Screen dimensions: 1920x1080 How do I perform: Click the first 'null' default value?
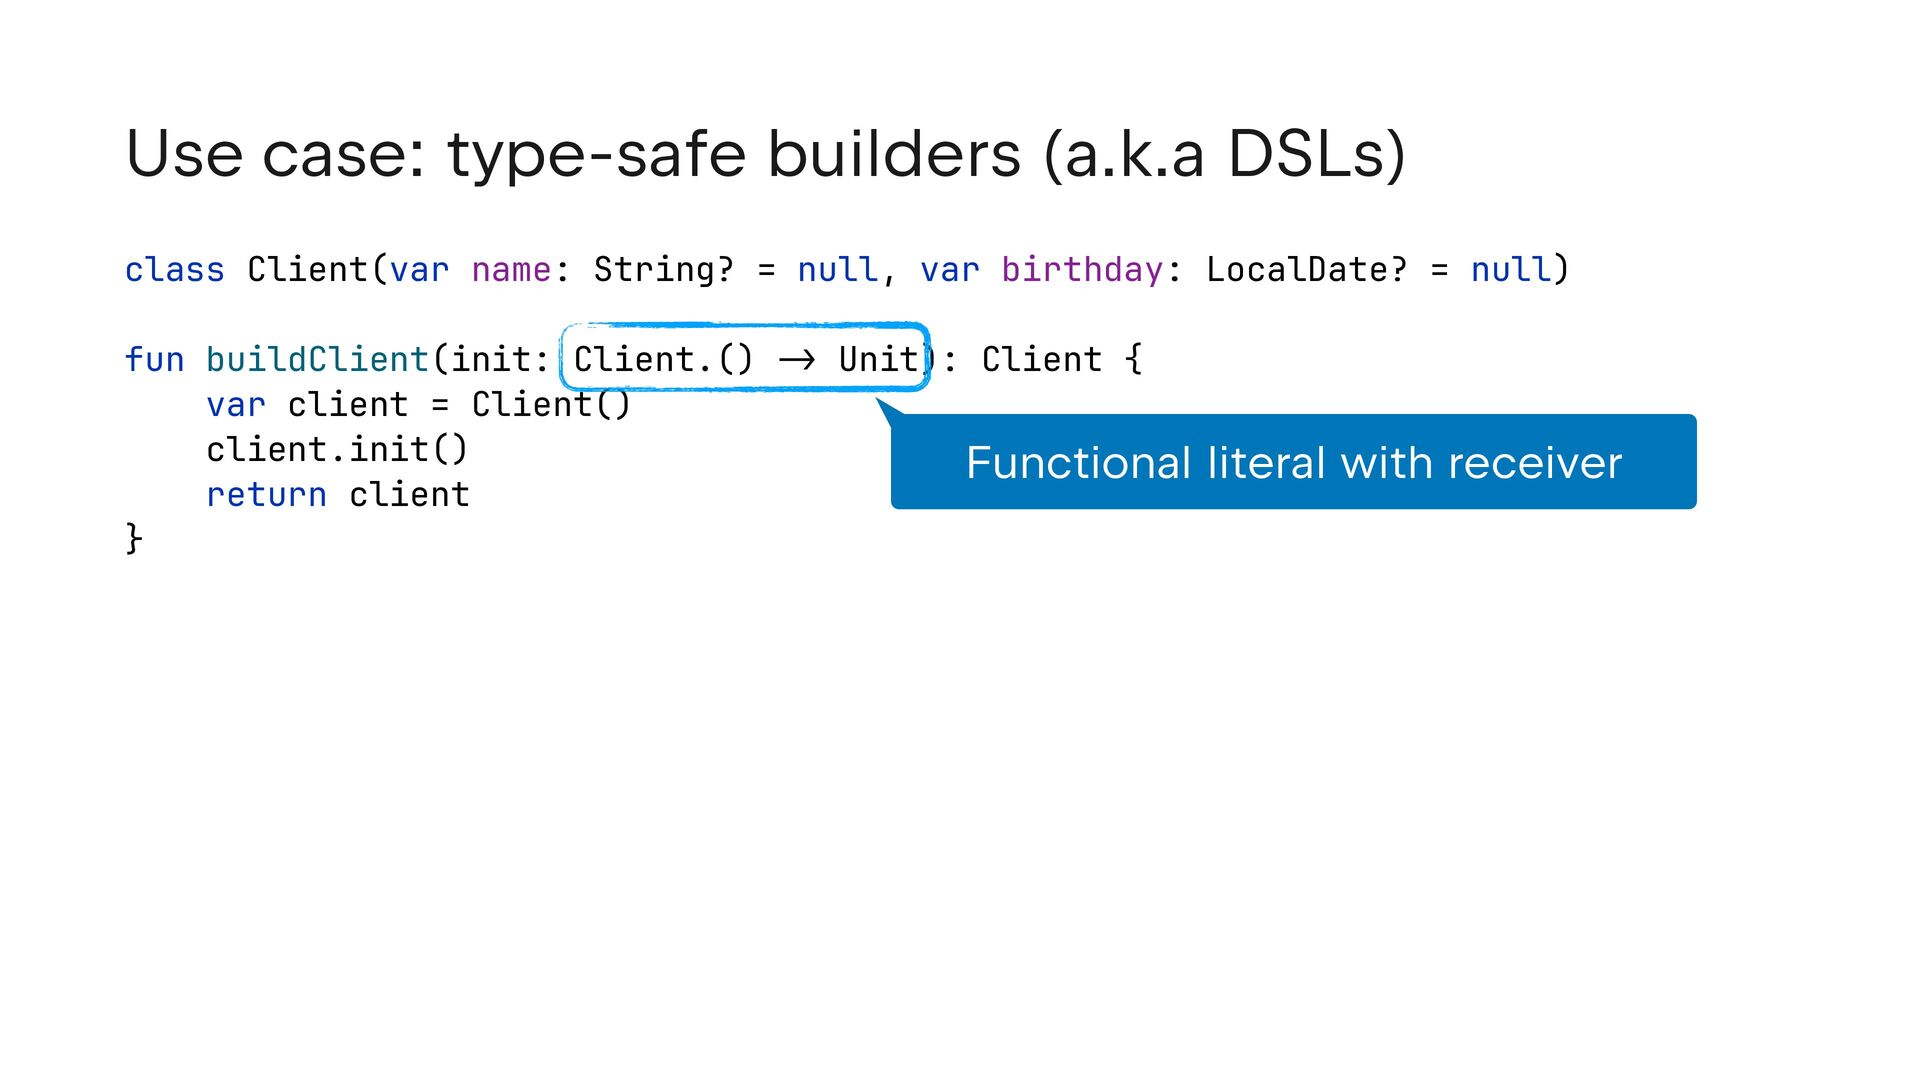[837, 270]
